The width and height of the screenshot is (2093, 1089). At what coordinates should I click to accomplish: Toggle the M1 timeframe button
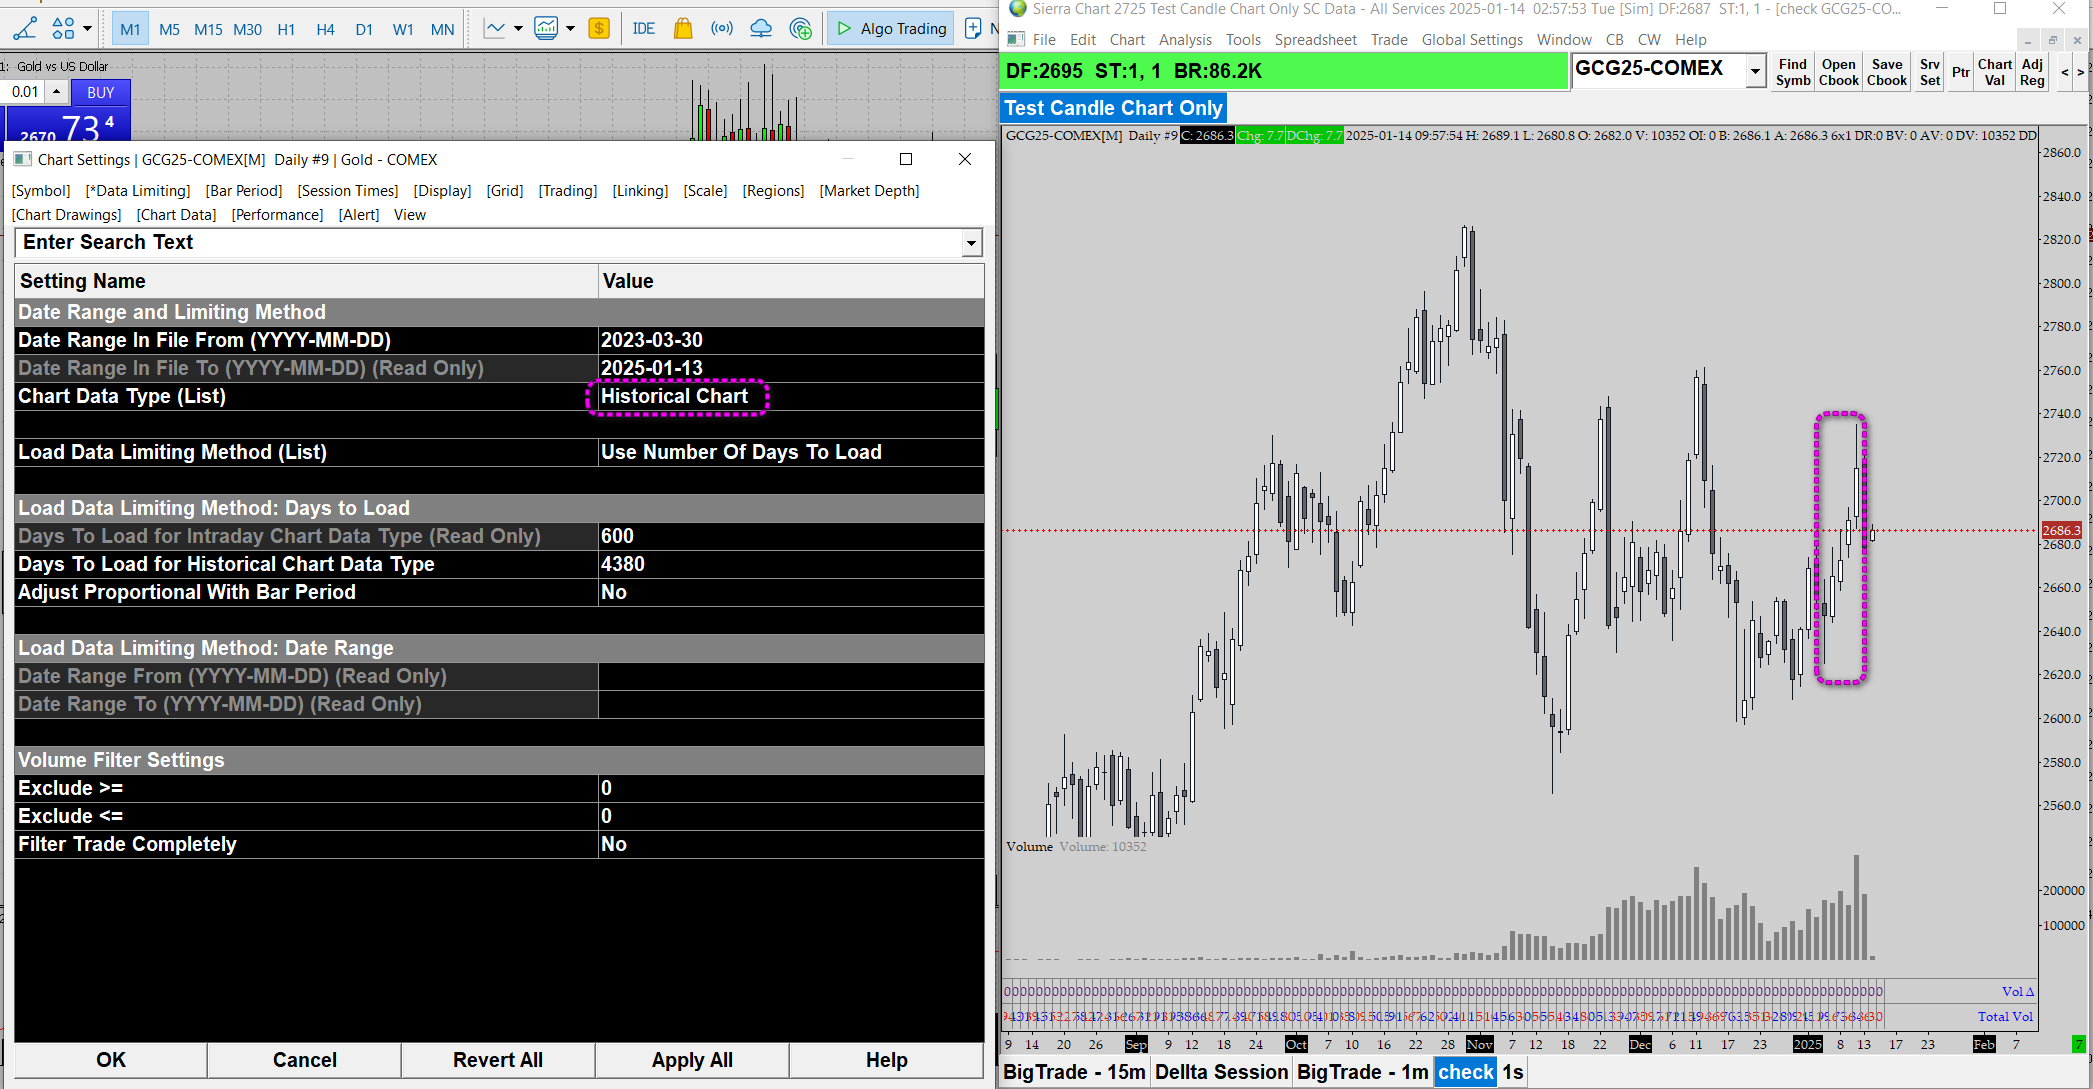coord(130,29)
